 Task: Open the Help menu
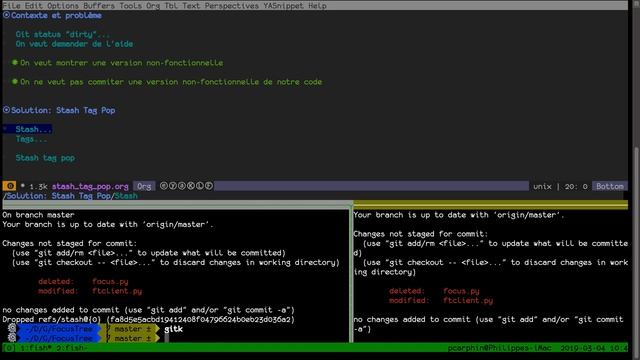click(x=317, y=6)
